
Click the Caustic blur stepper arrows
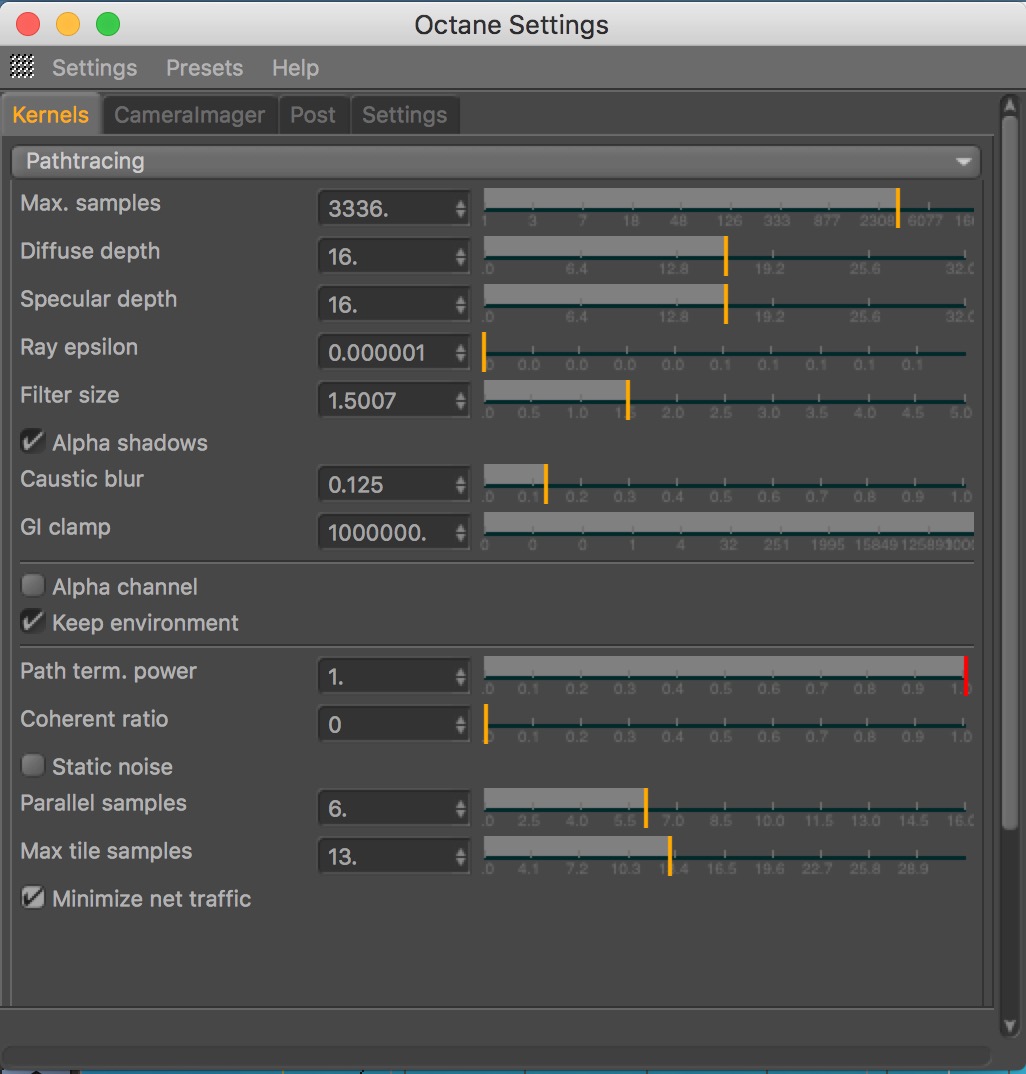[461, 484]
